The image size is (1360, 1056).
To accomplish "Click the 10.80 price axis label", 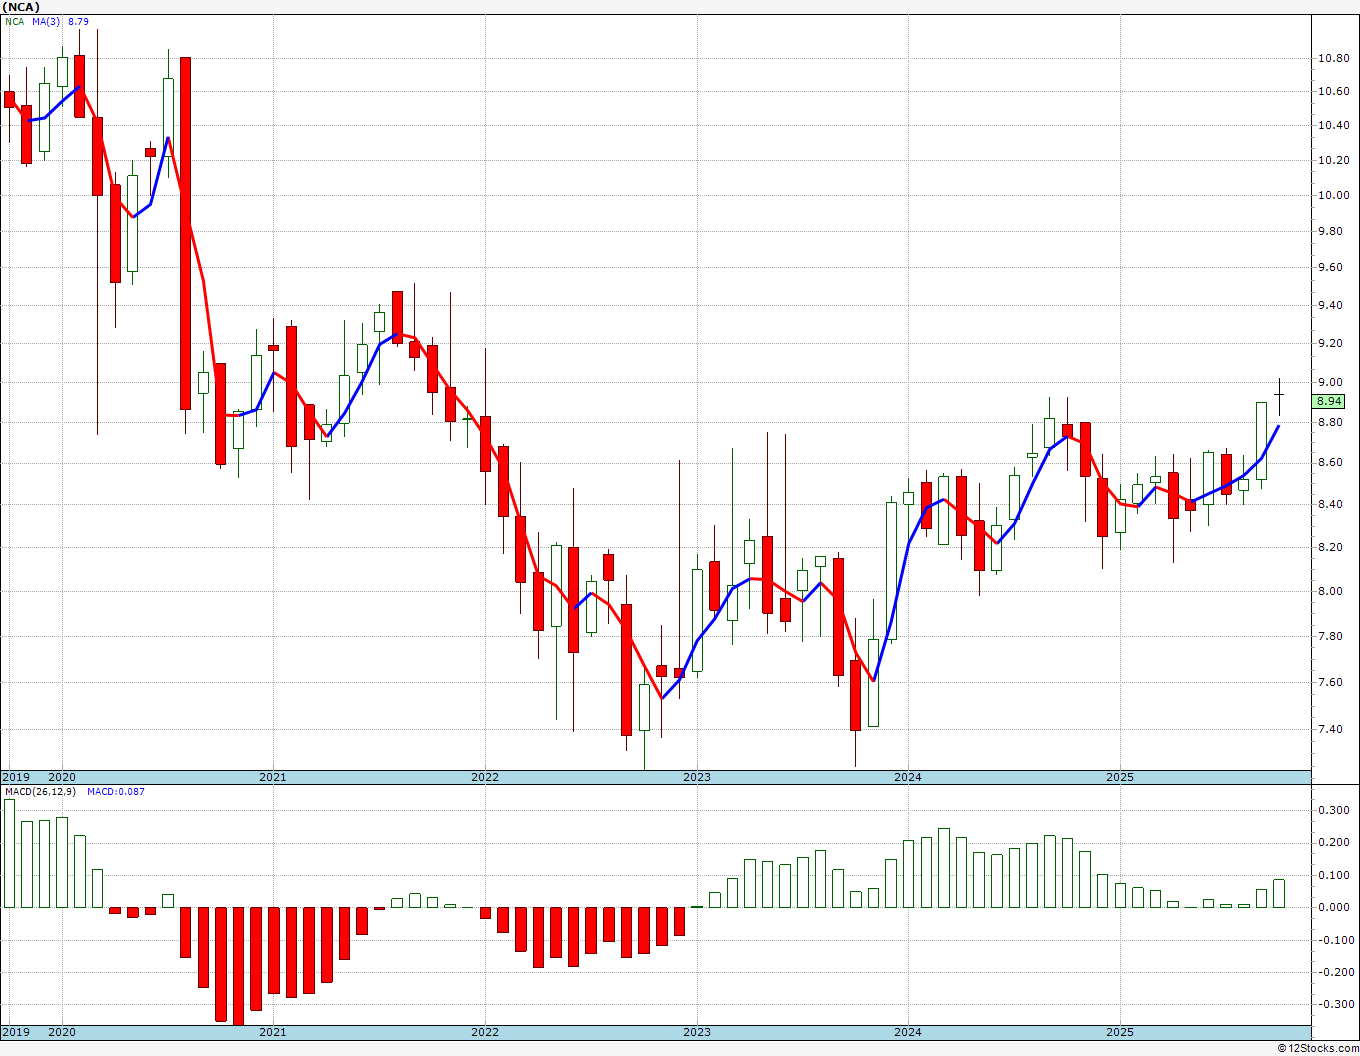I will pyautogui.click(x=1333, y=59).
